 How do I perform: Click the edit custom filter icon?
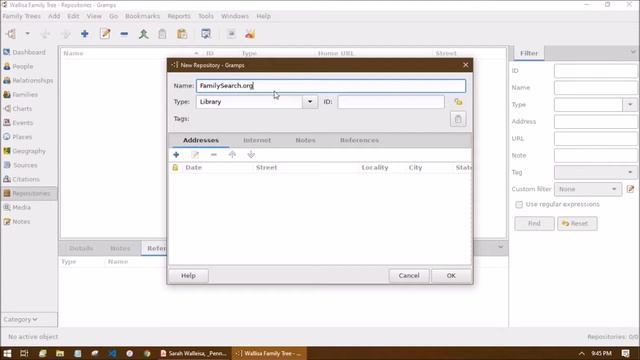631,189
